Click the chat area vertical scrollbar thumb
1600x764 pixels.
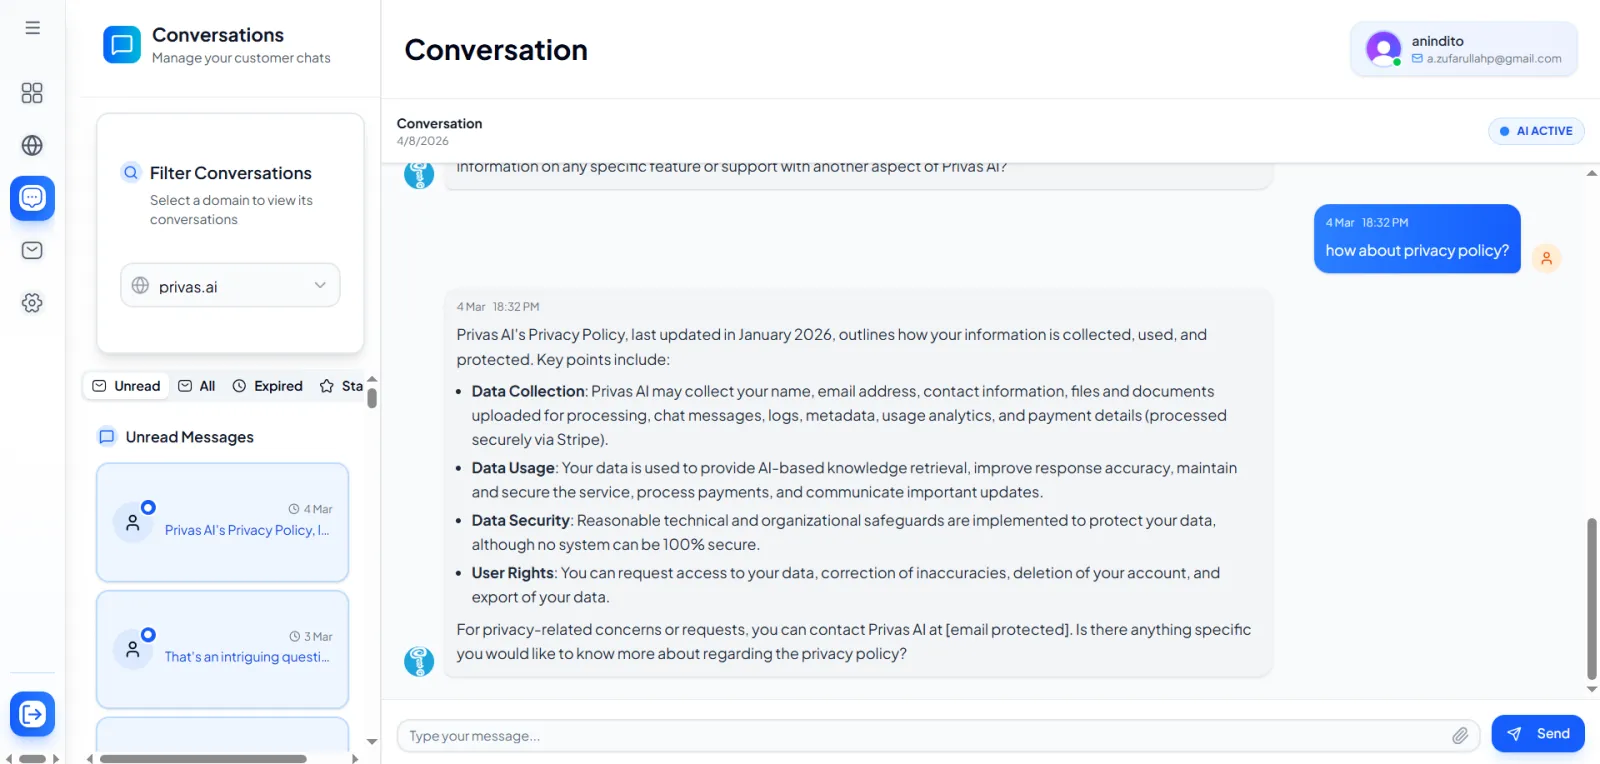pos(1591,599)
